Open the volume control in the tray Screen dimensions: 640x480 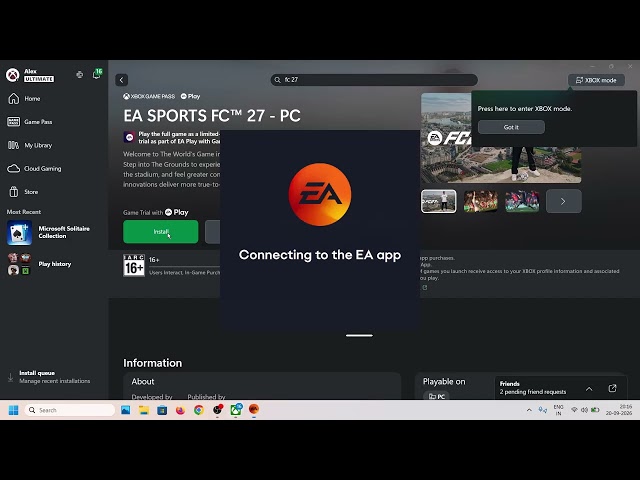point(584,410)
